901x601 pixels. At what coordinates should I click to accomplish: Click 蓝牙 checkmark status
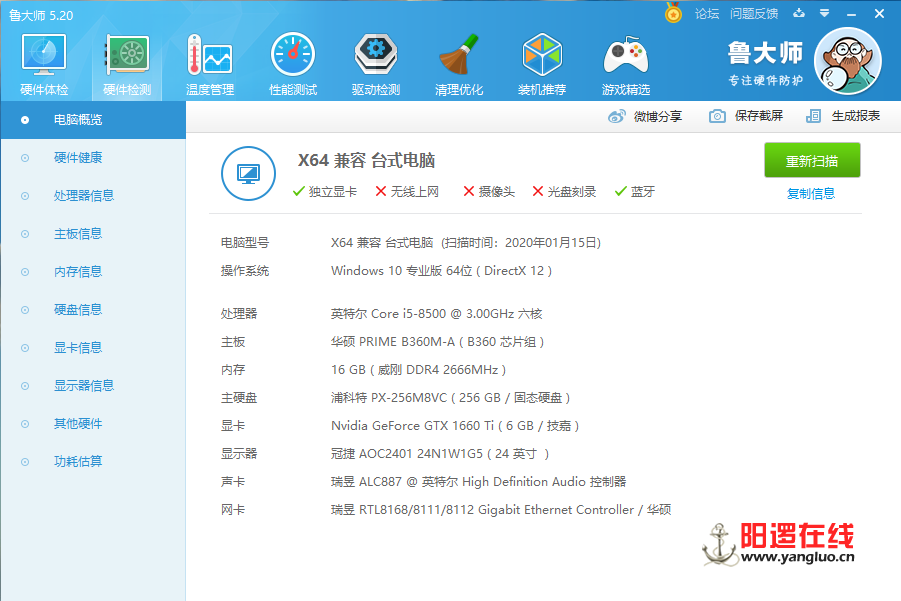coord(634,191)
